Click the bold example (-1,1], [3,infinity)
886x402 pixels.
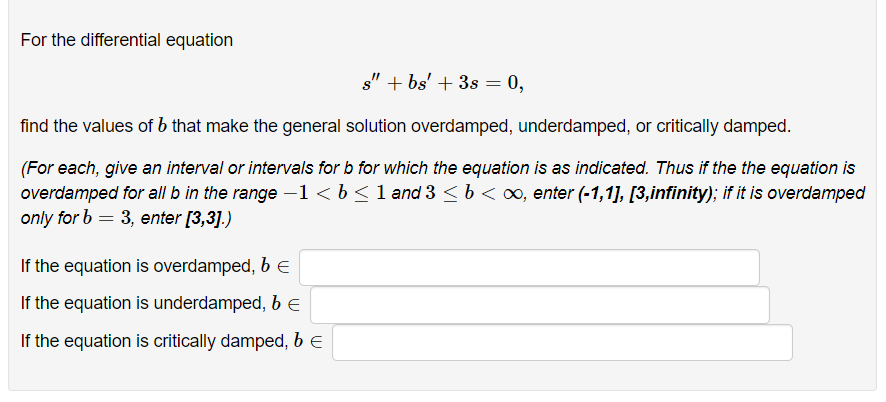click(x=645, y=193)
